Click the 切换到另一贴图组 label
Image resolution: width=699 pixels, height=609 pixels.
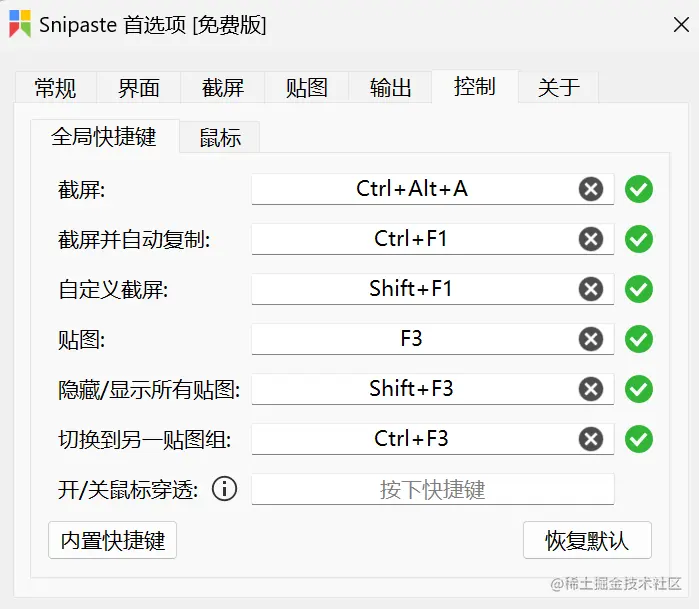[x=145, y=440]
